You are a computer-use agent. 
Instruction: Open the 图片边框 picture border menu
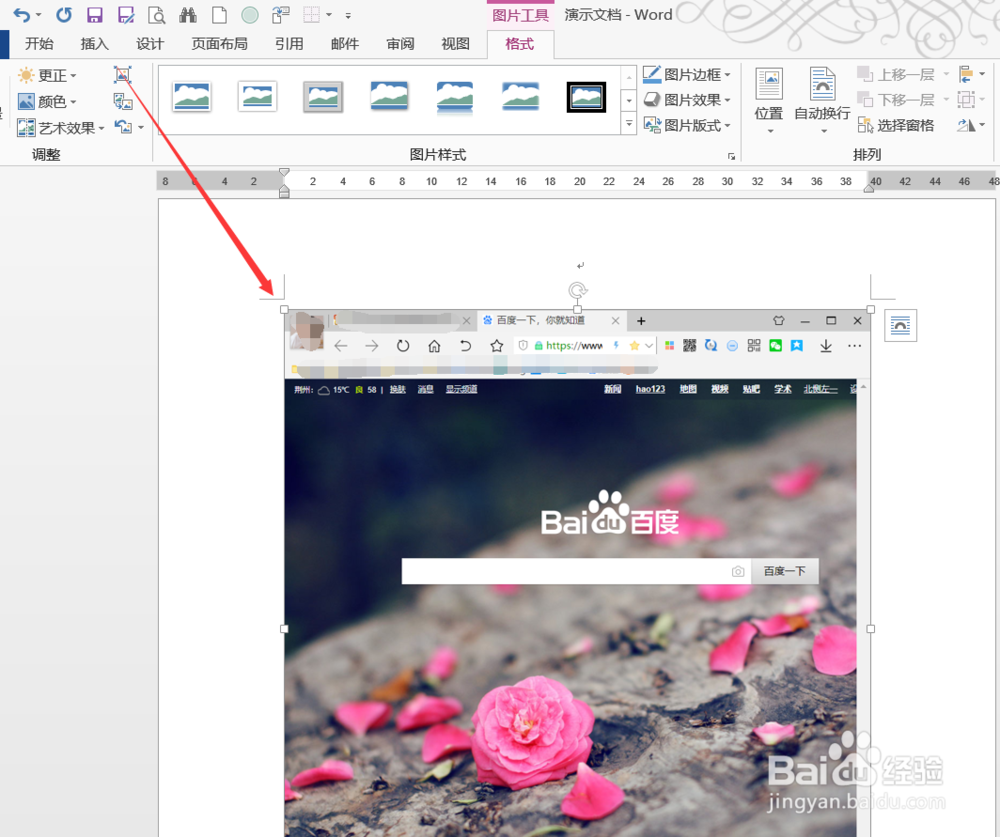687,75
